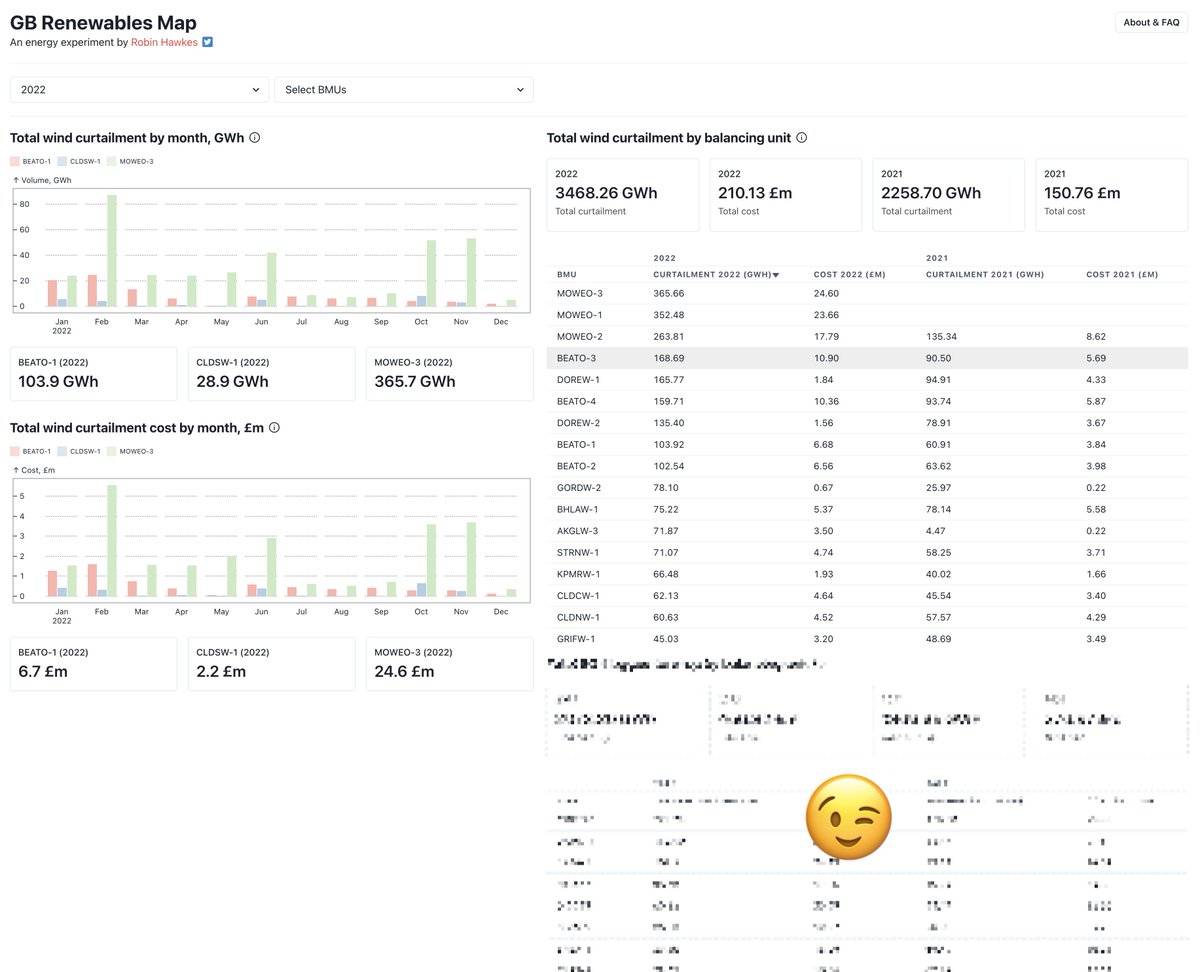Click the 135.34 2021 curtailment cell

coord(942,337)
